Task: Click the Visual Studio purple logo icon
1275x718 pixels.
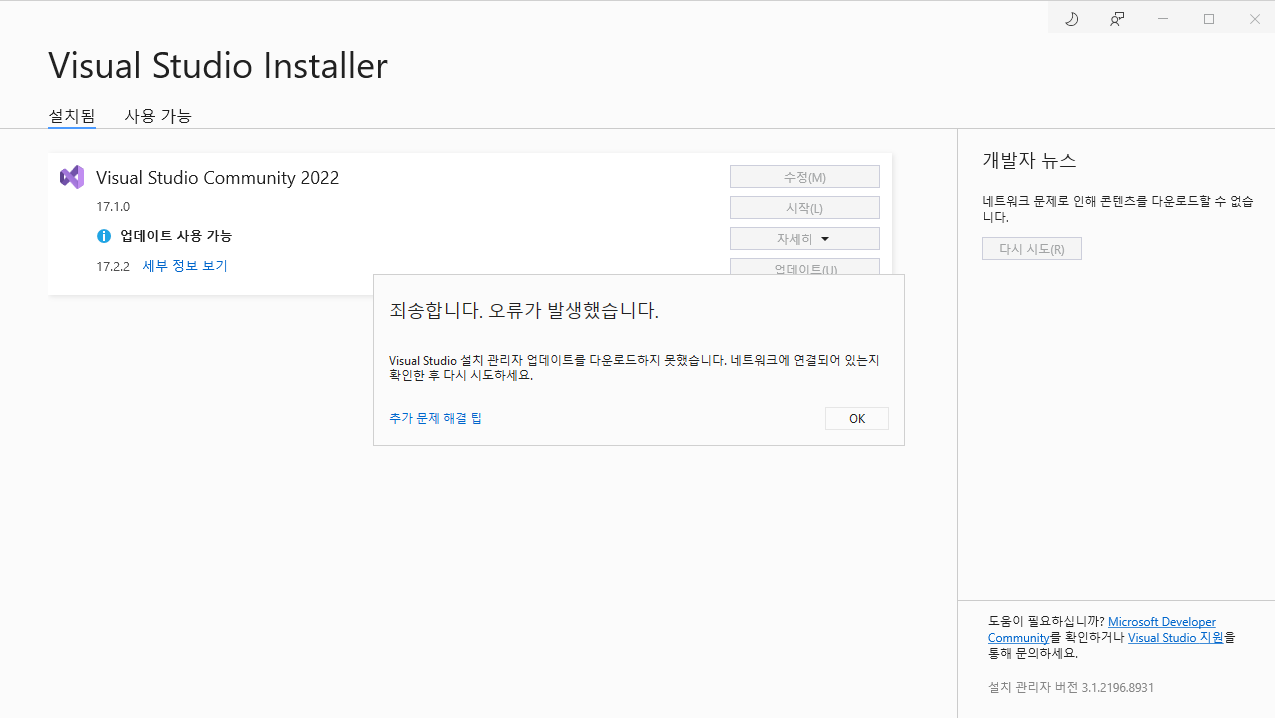Action: click(x=72, y=178)
